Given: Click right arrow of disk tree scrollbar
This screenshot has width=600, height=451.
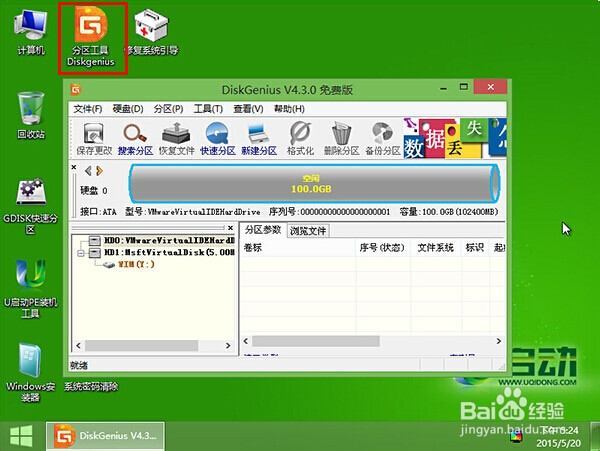Looking at the screenshot, I should (228, 345).
